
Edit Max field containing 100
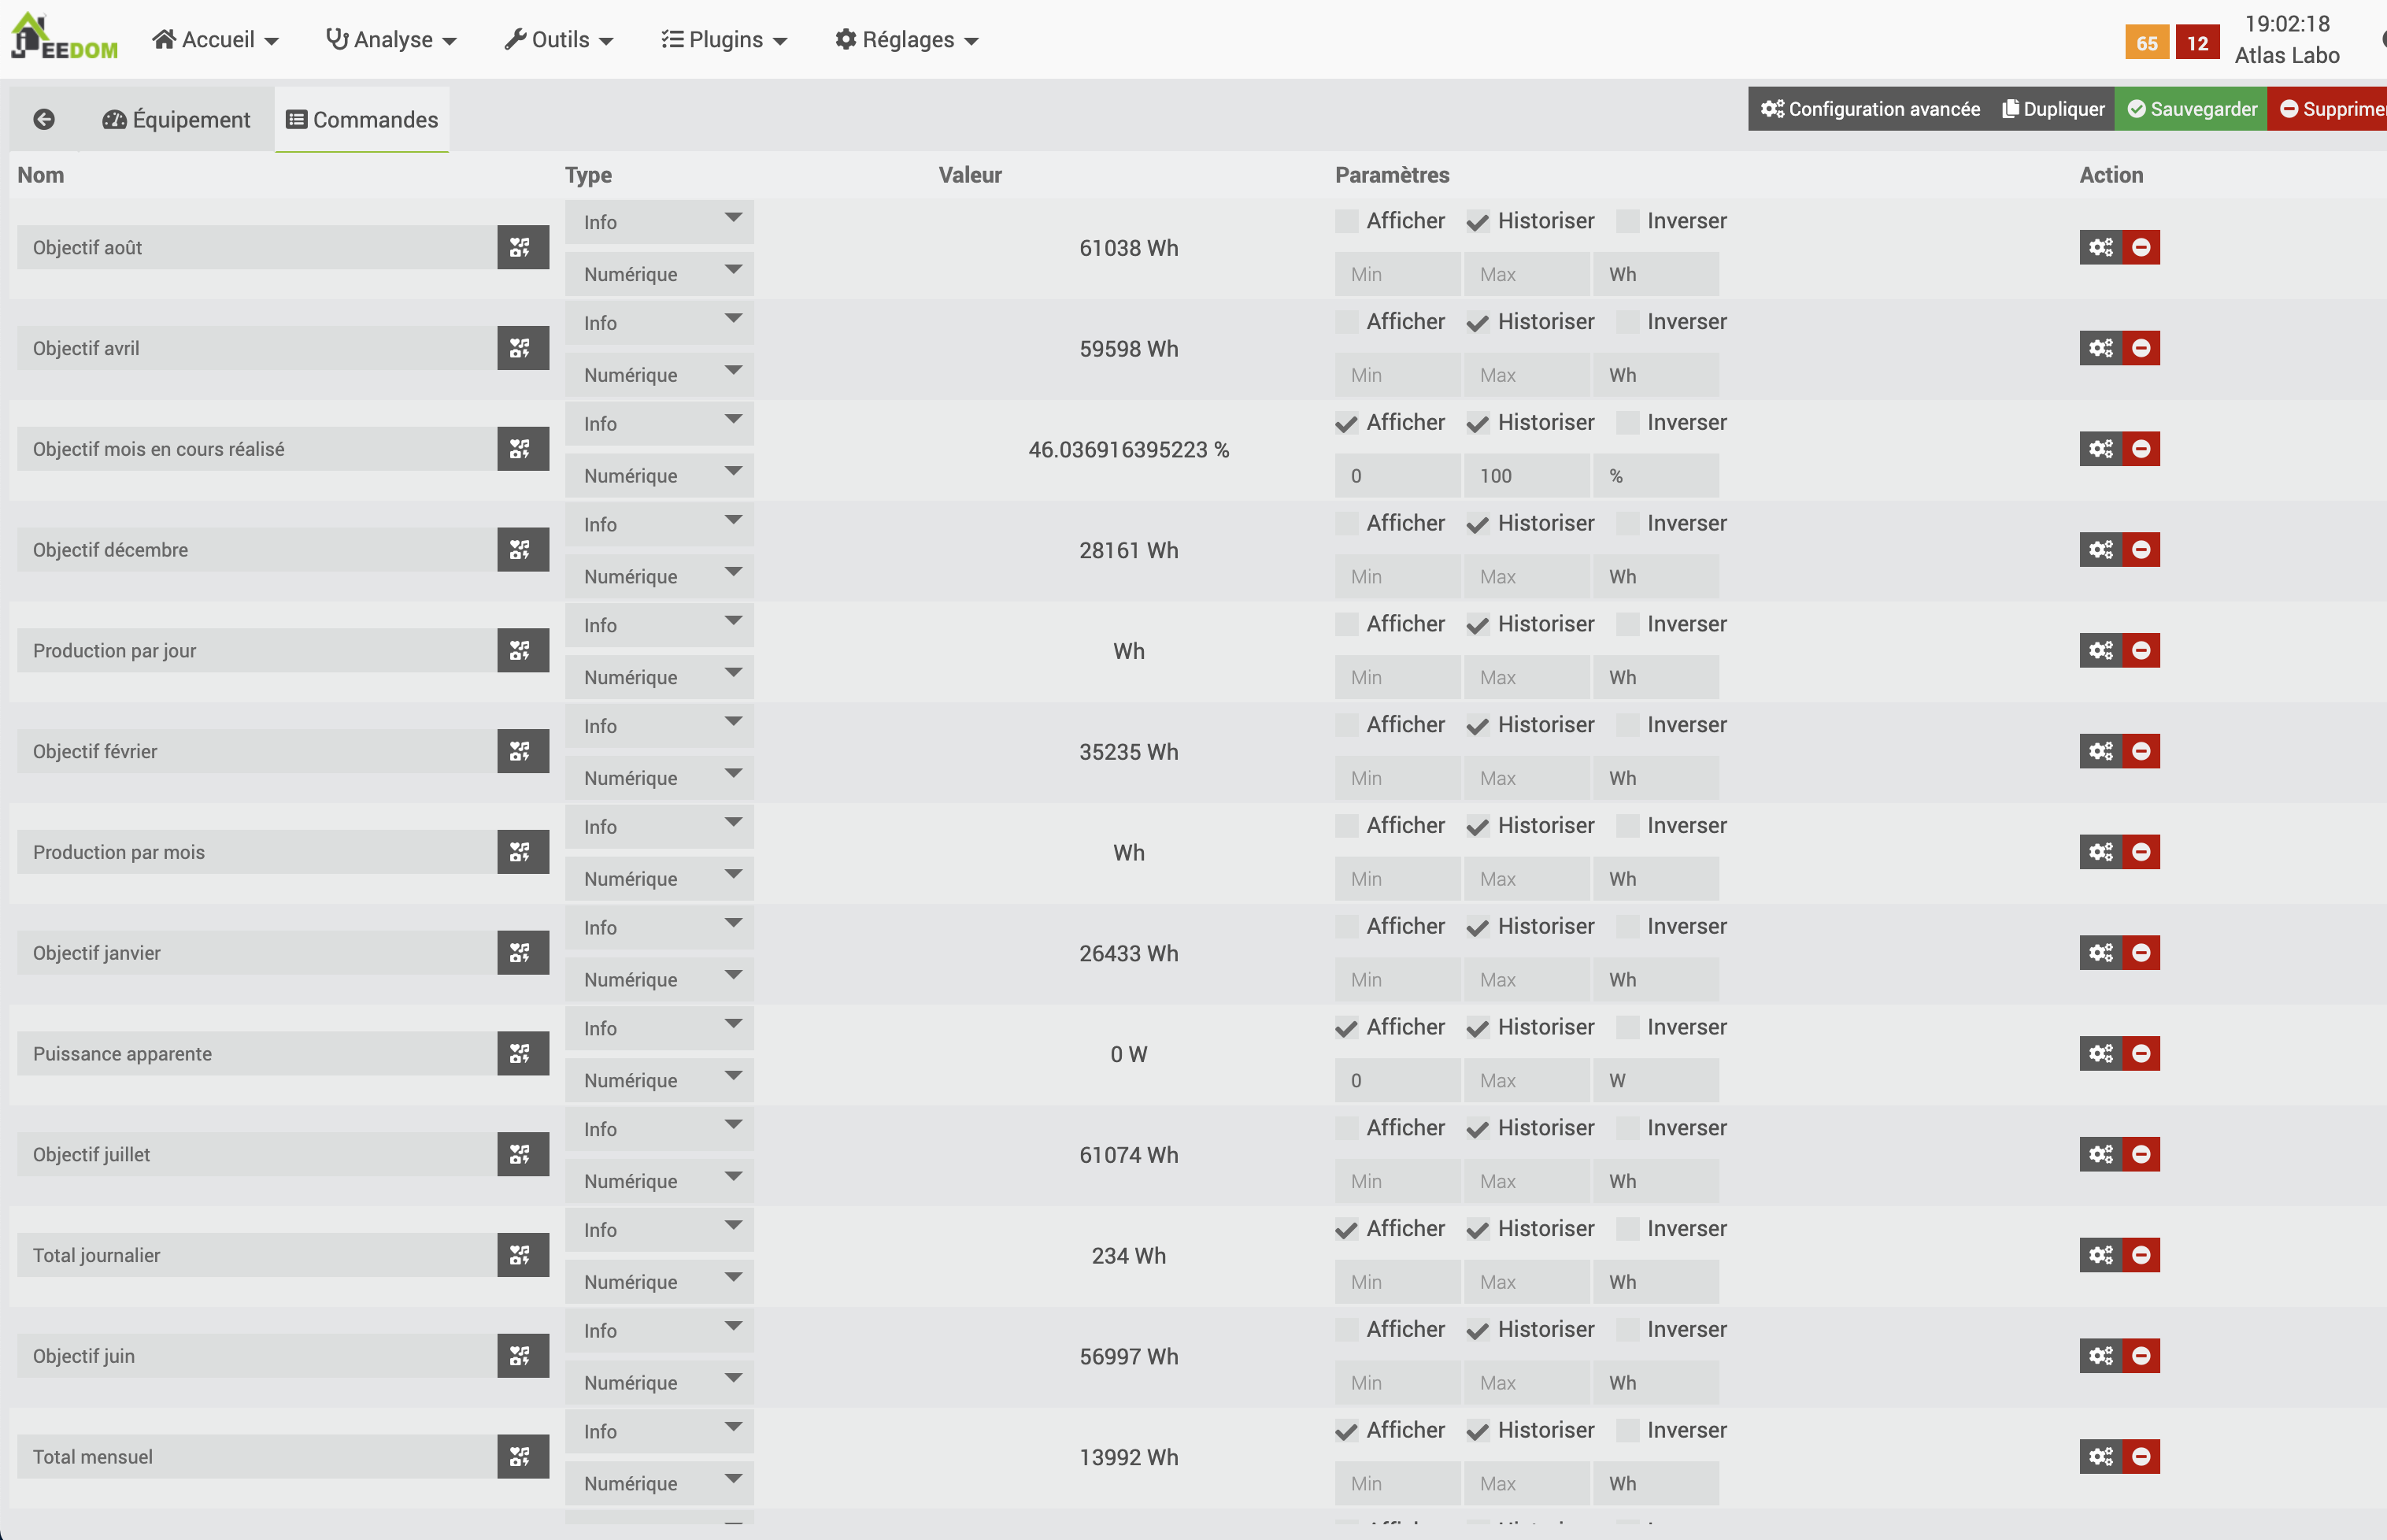point(1526,476)
